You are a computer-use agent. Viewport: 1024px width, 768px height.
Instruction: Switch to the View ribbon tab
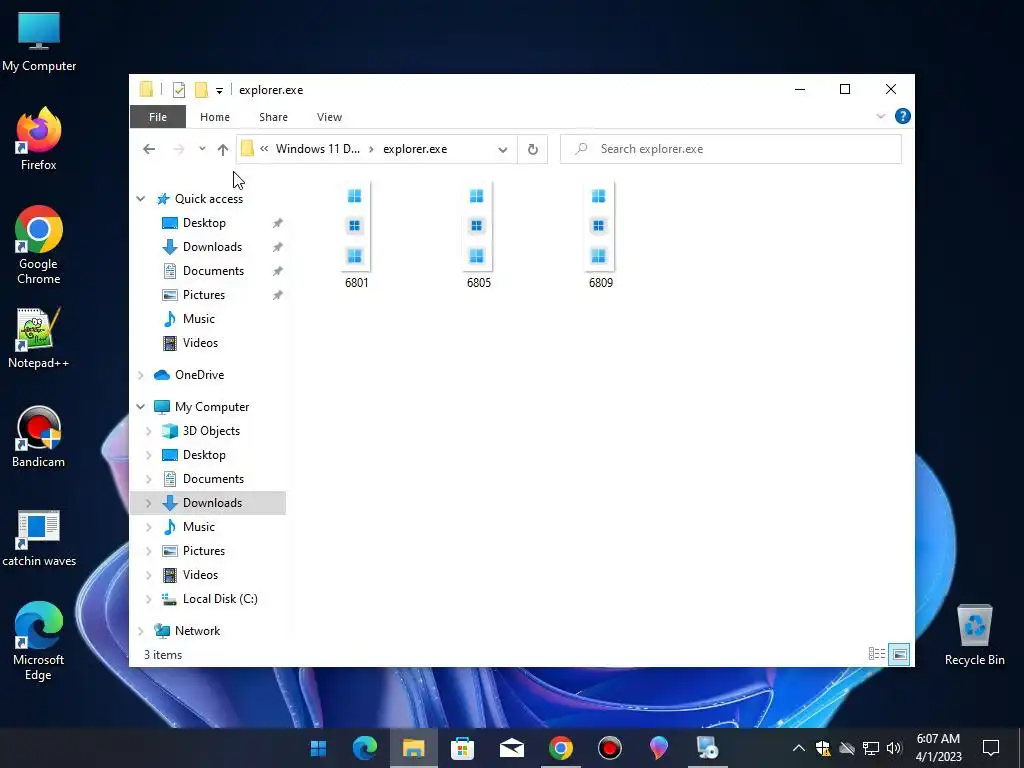coord(329,117)
